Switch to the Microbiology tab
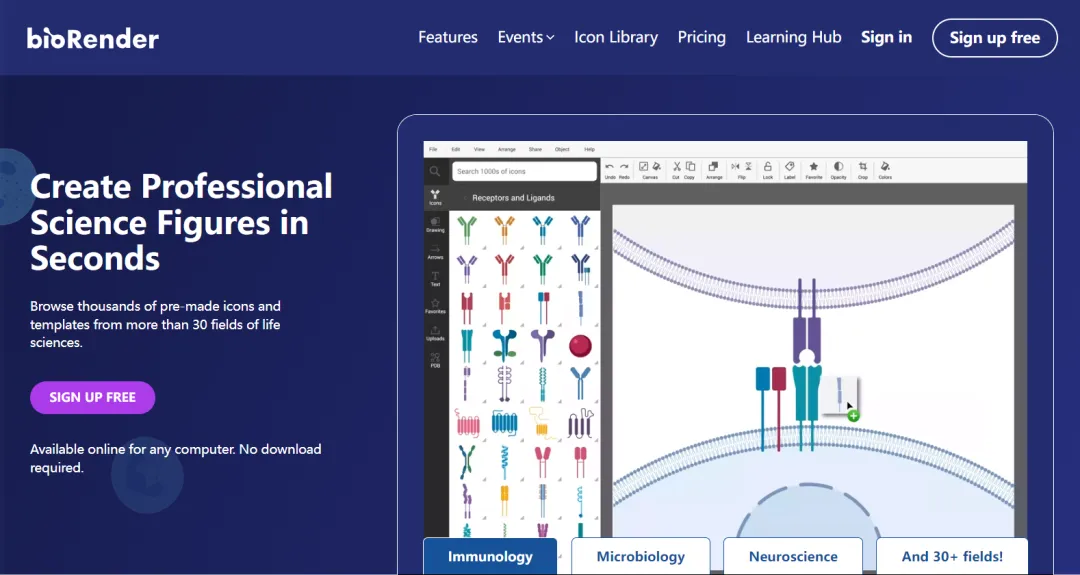Image resolution: width=1080 pixels, height=575 pixels. (x=641, y=556)
